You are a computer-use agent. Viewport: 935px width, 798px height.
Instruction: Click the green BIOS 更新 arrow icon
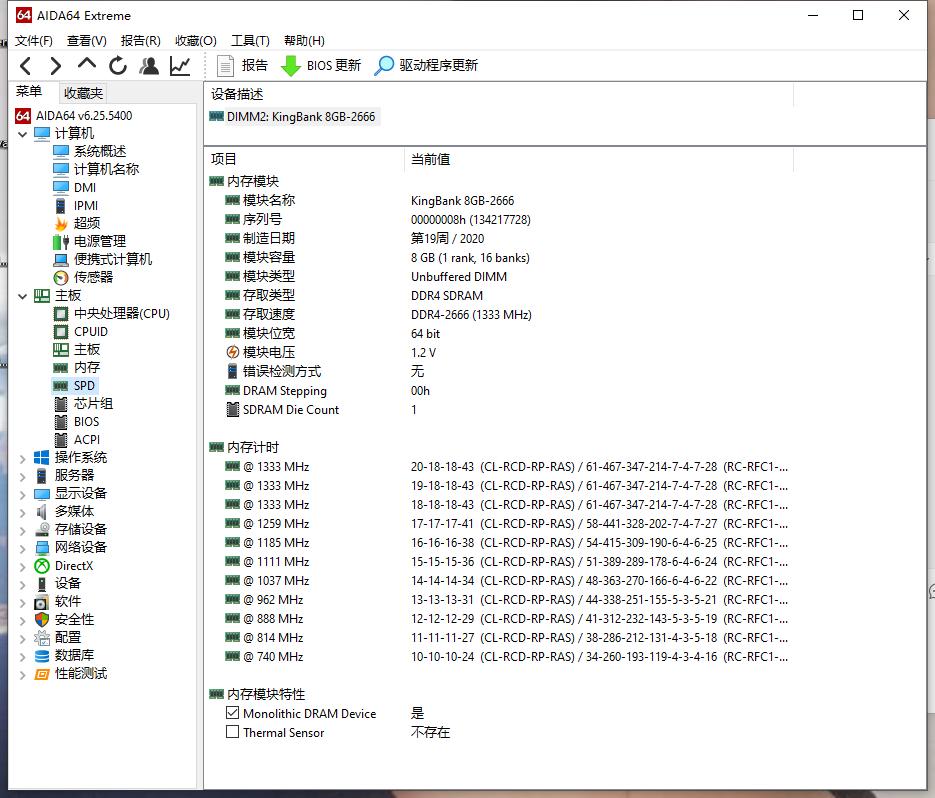click(x=290, y=66)
